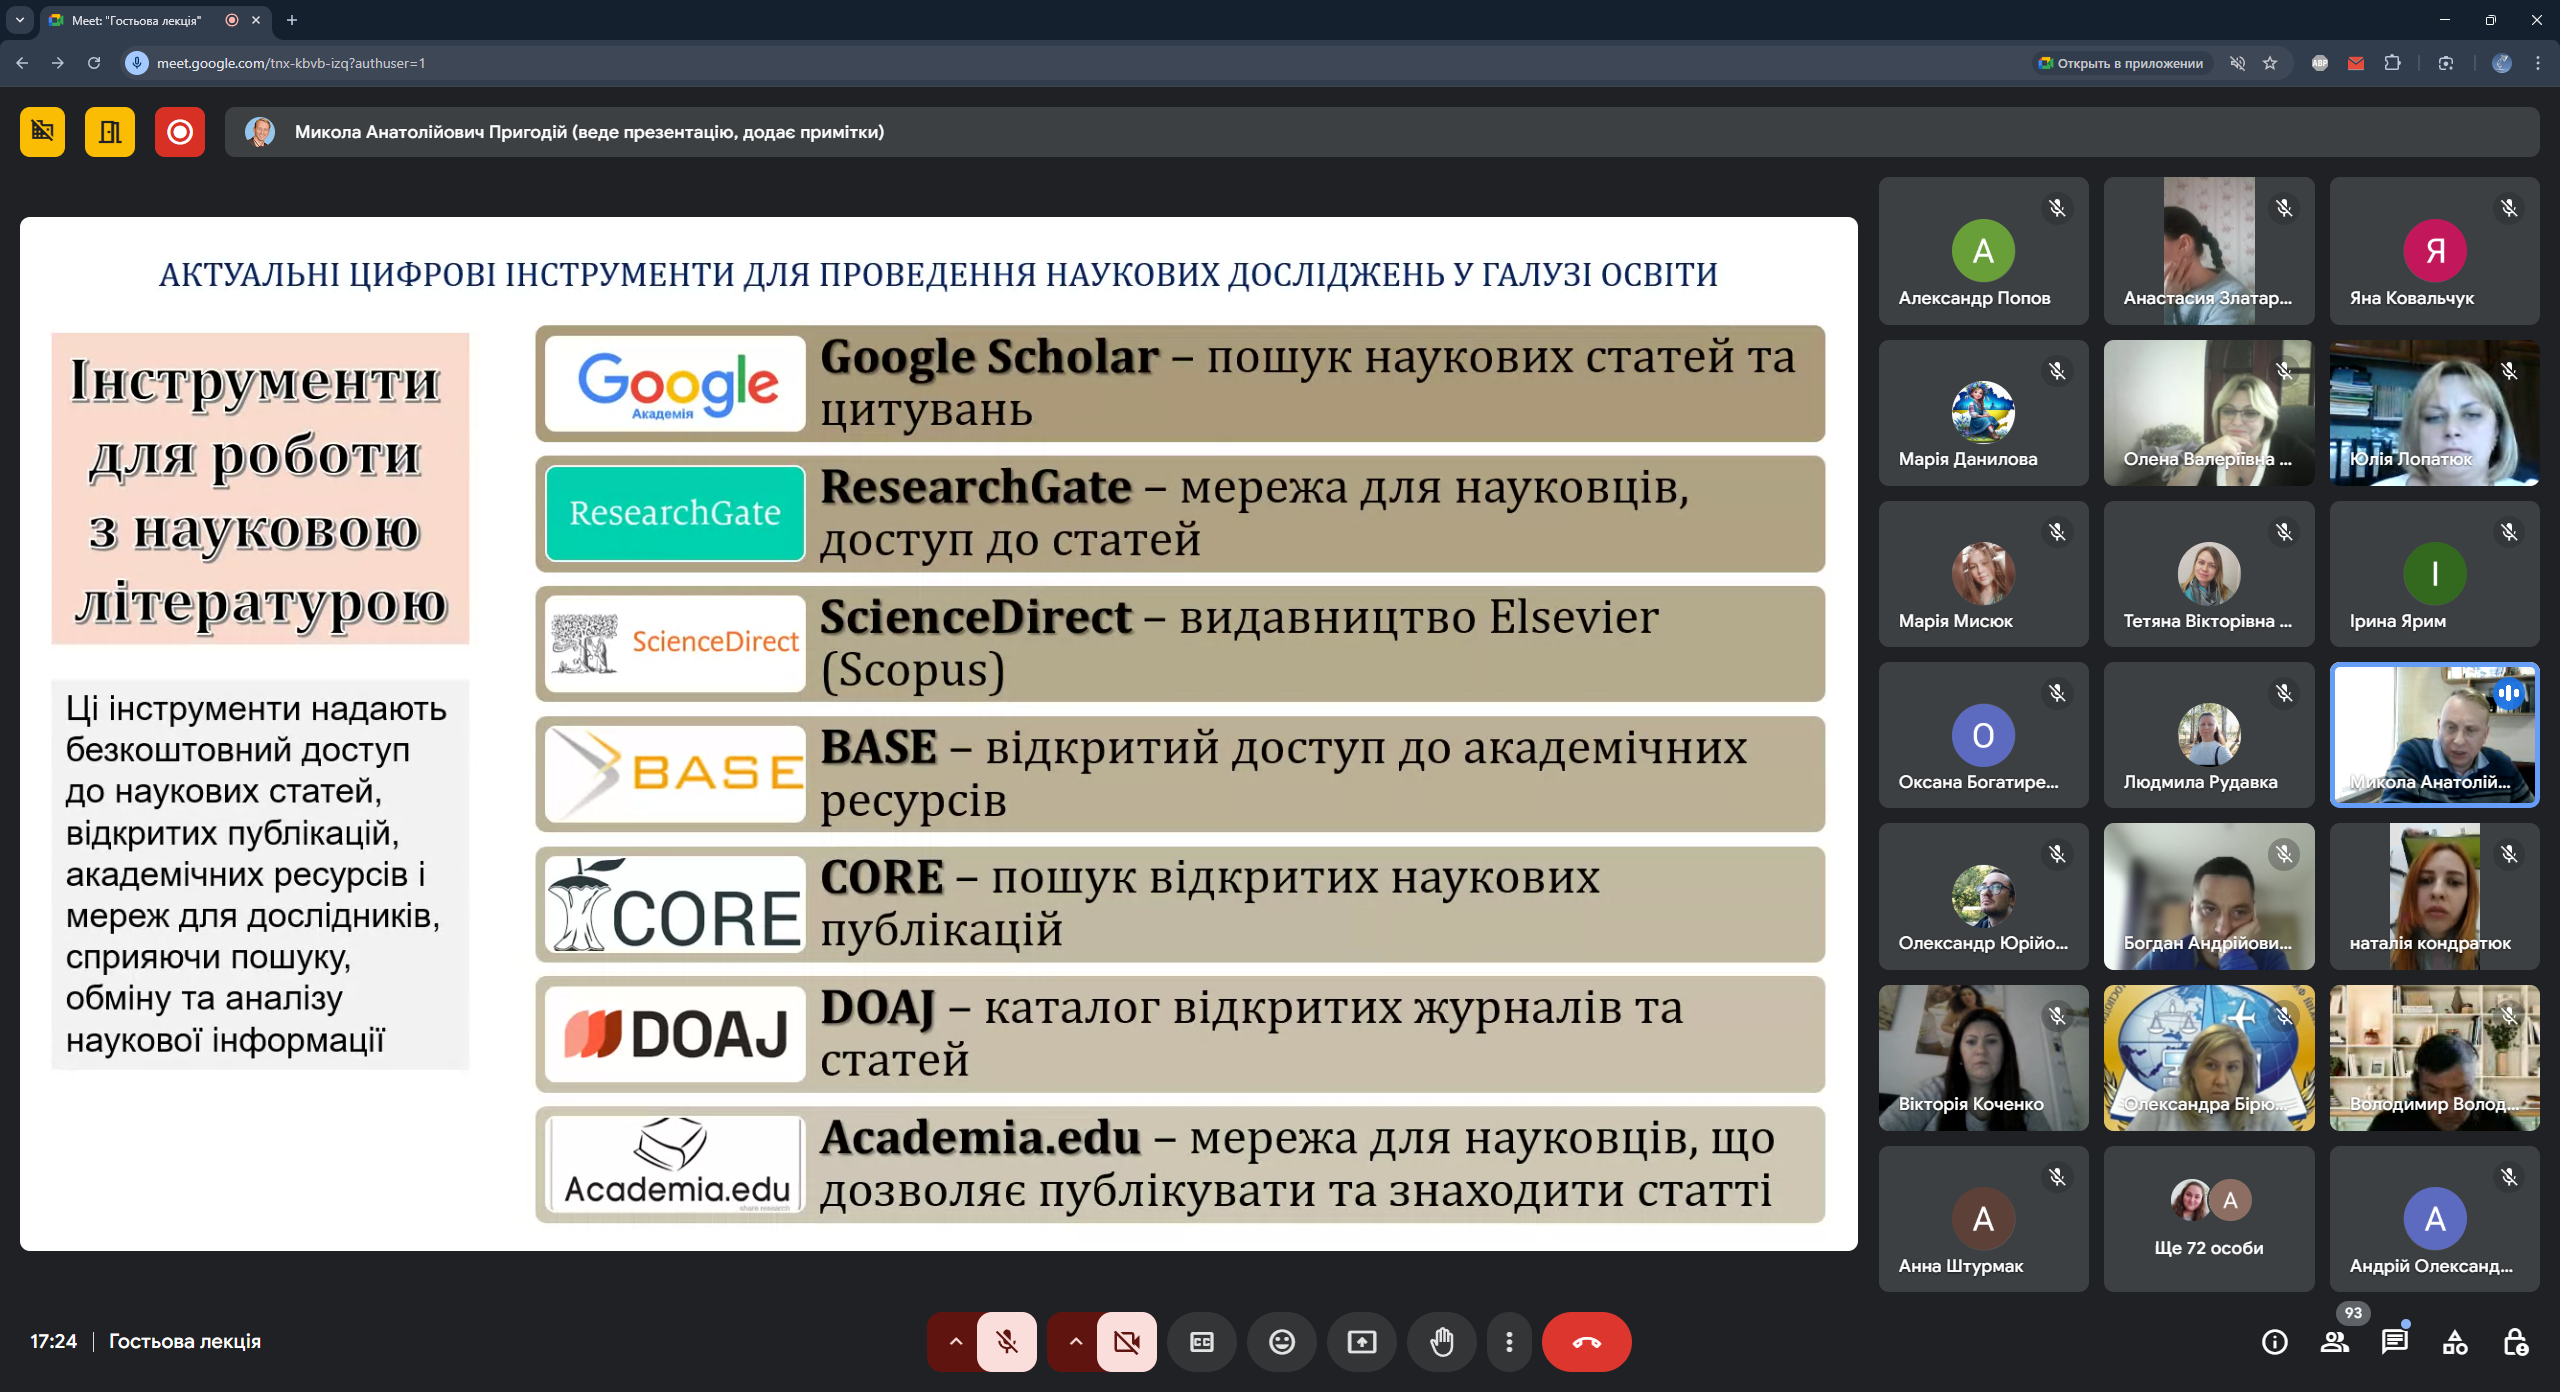2560x1392 pixels.
Task: Toggle the microphone mute button
Action: click(1007, 1342)
